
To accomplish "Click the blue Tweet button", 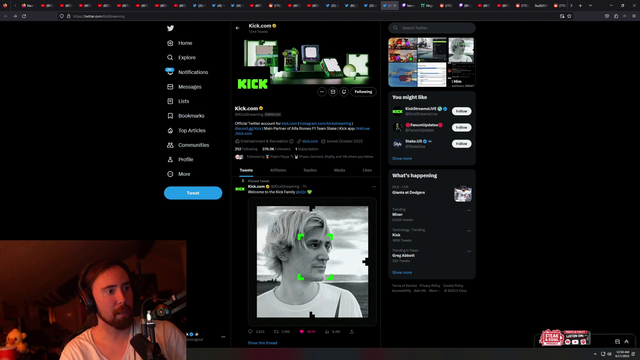I will [x=193, y=193].
